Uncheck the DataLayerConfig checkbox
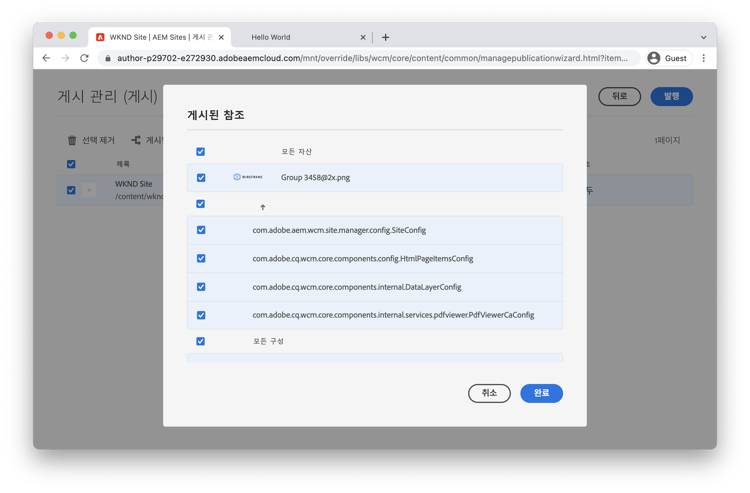 point(201,287)
